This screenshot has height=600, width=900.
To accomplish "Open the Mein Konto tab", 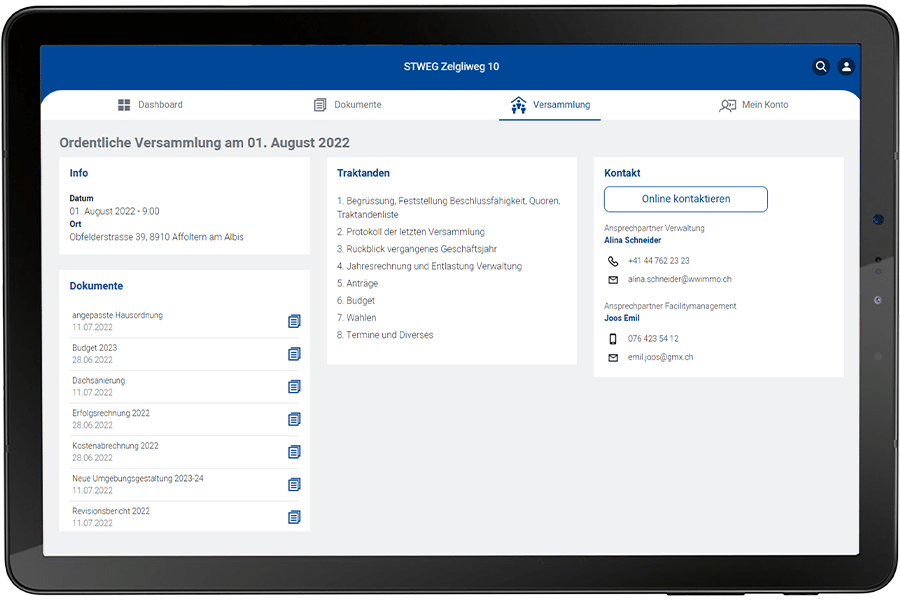I will coord(754,105).
